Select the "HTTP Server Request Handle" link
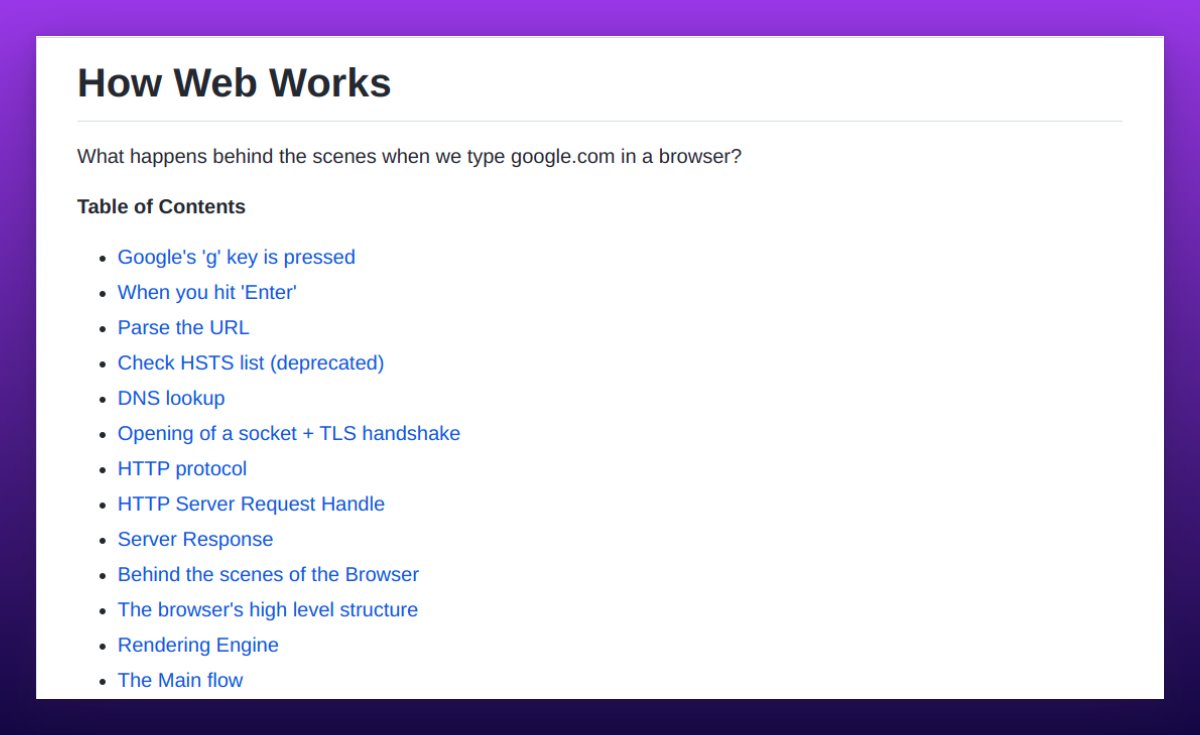 click(251, 504)
